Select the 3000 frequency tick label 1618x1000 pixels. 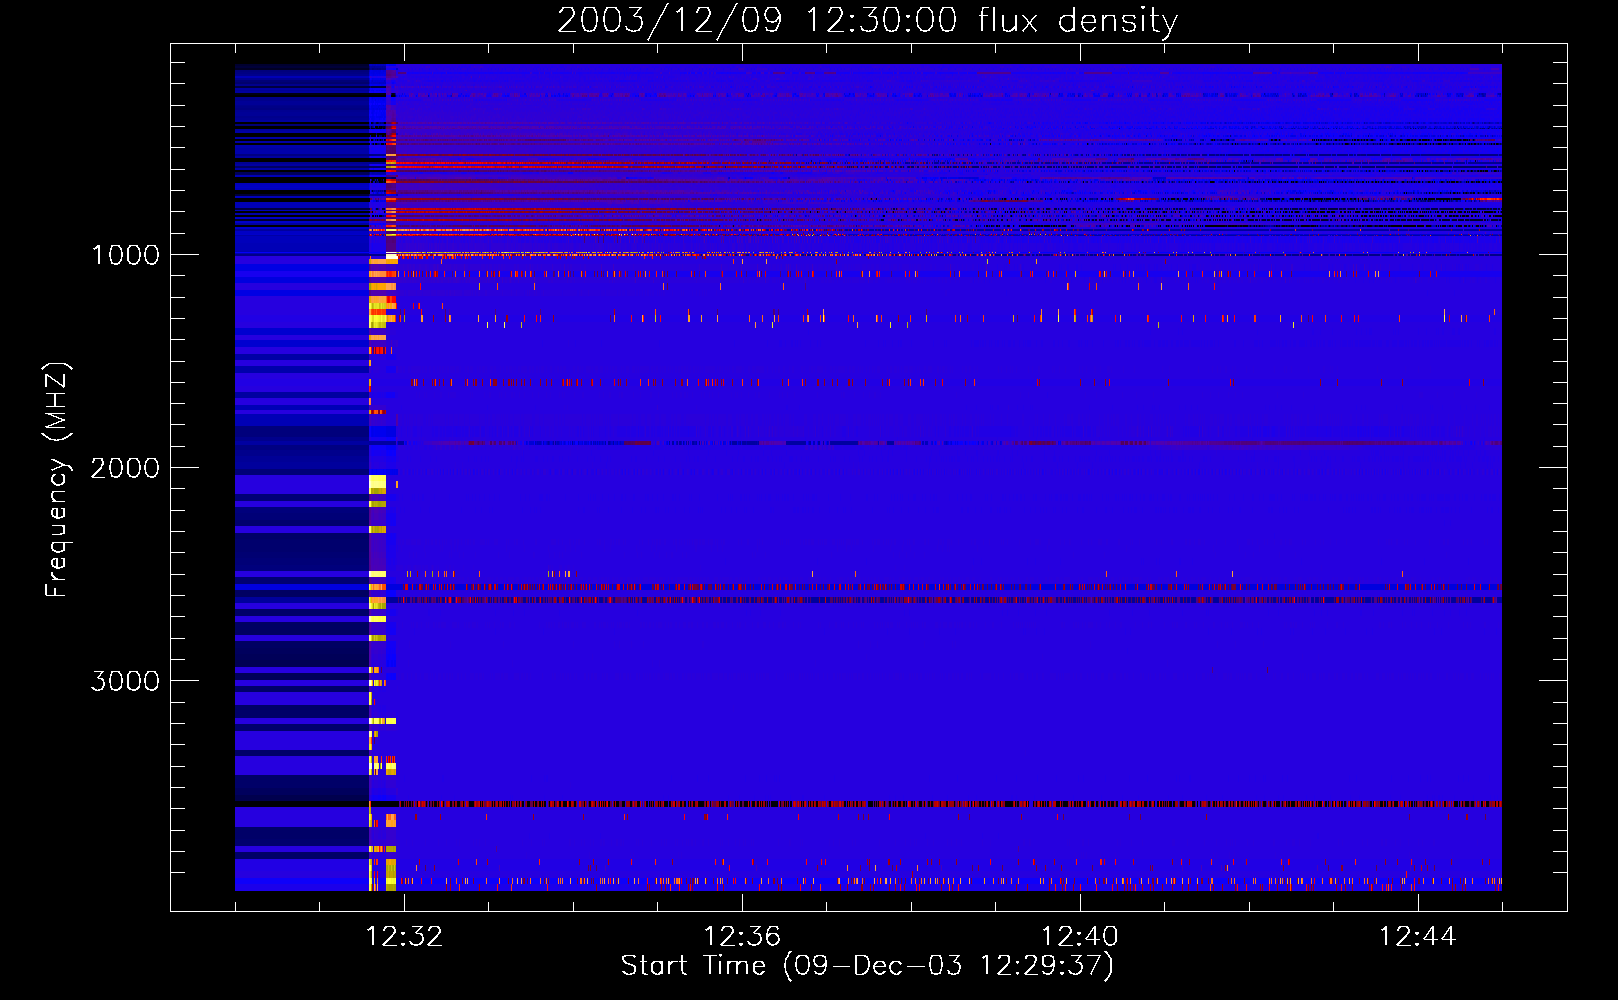pos(125,681)
